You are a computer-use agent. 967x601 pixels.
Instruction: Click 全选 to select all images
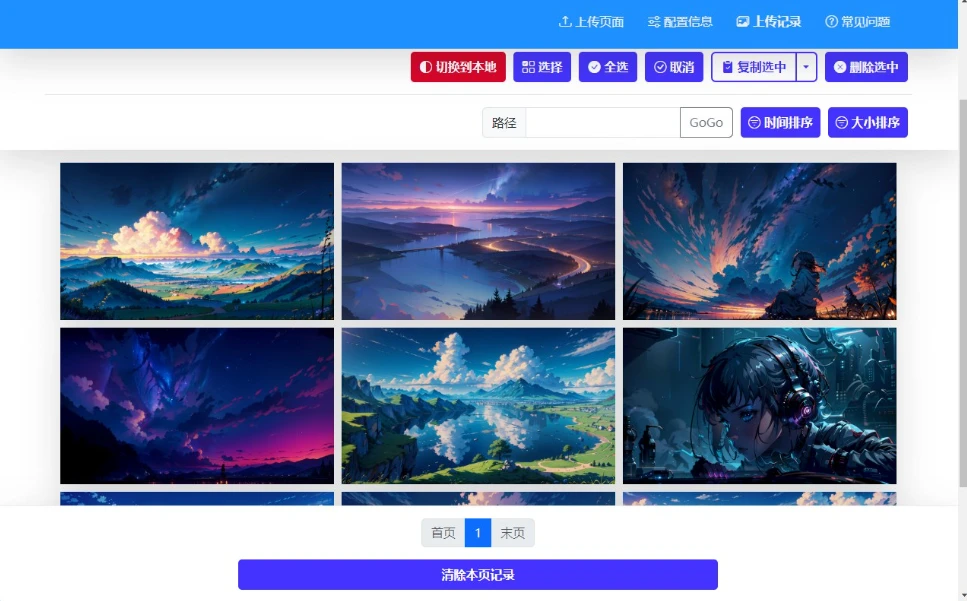(608, 67)
